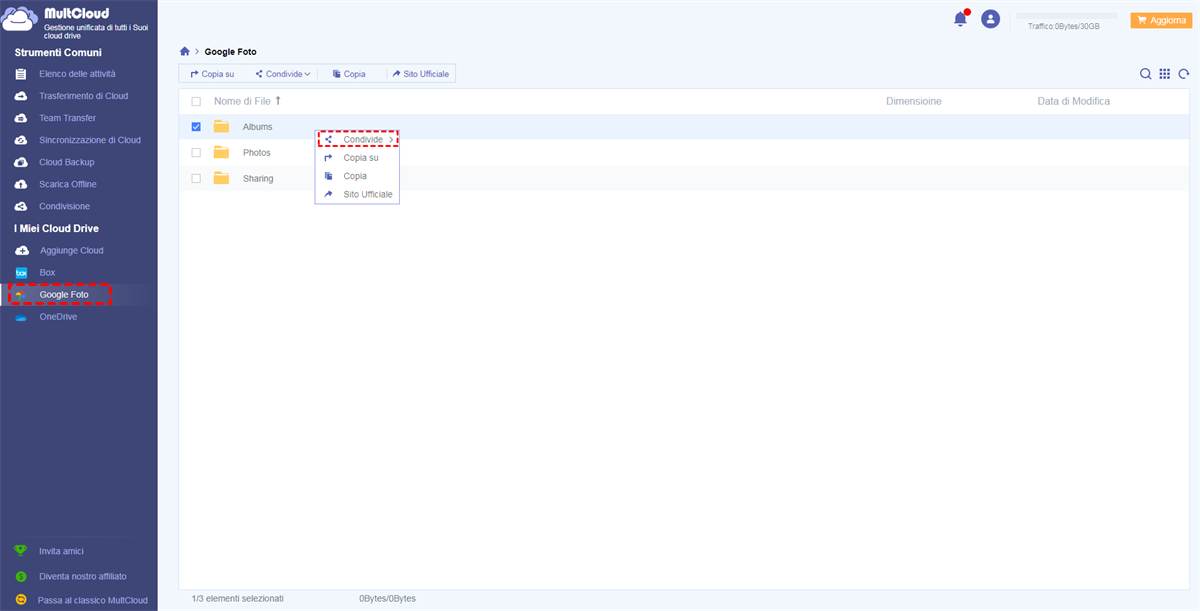Choose Copia su in context menu

[x=357, y=158]
